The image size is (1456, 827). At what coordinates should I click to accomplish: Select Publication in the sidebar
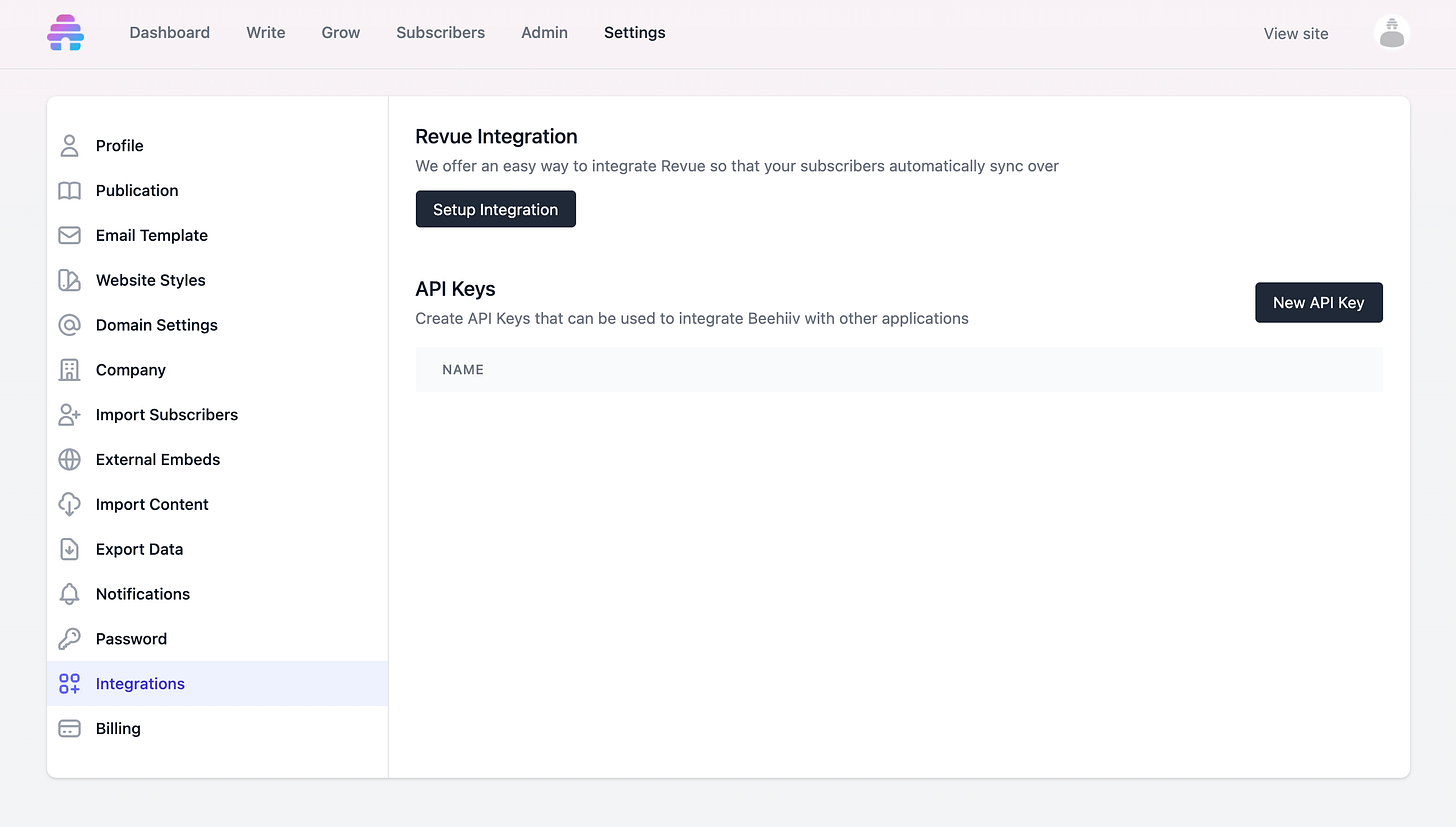point(218,191)
